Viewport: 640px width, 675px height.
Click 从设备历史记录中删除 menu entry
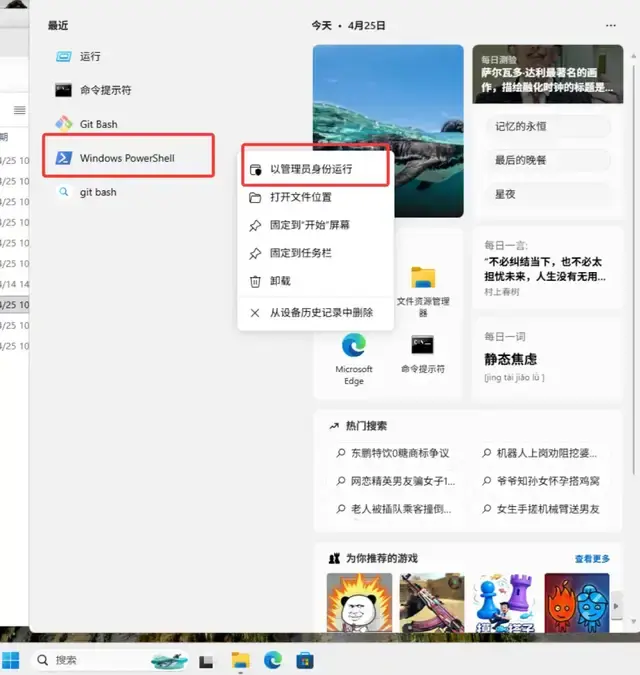pos(315,313)
